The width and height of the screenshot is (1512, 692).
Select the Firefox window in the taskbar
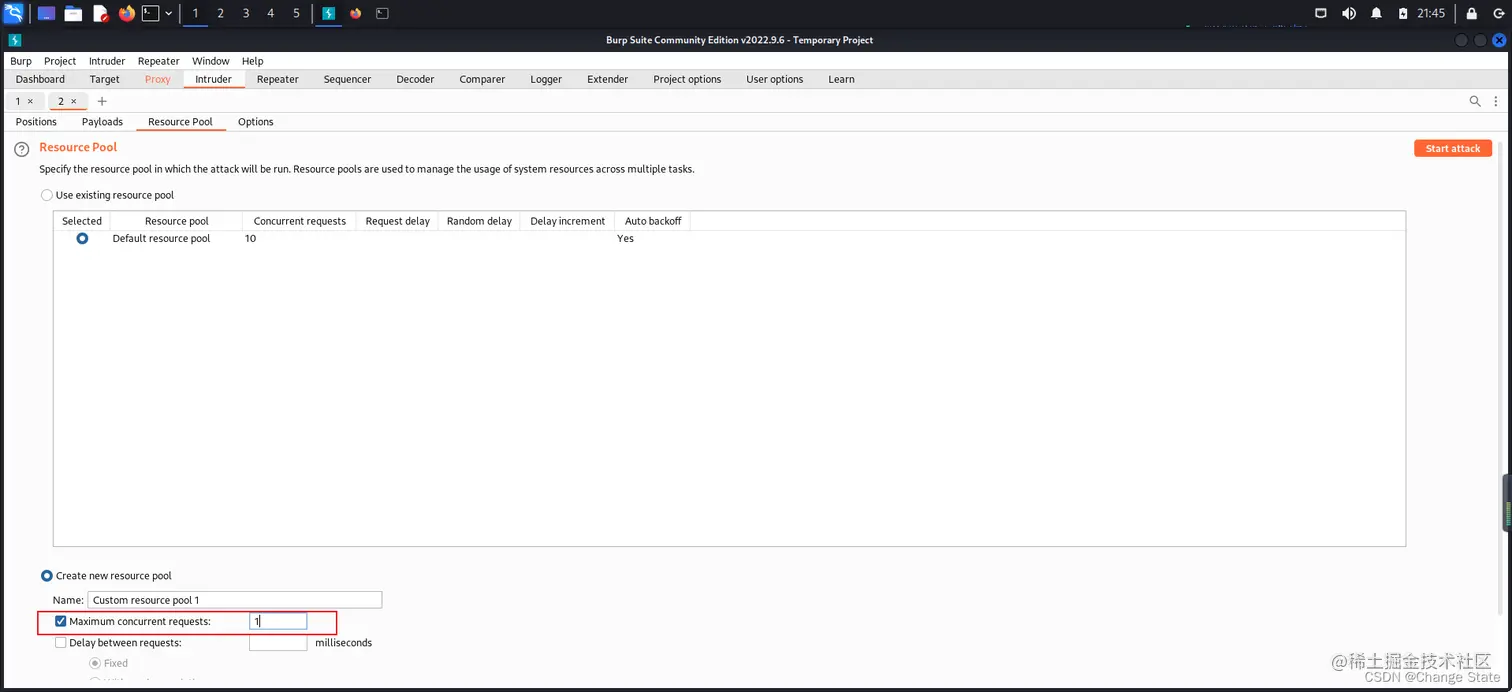click(x=355, y=13)
